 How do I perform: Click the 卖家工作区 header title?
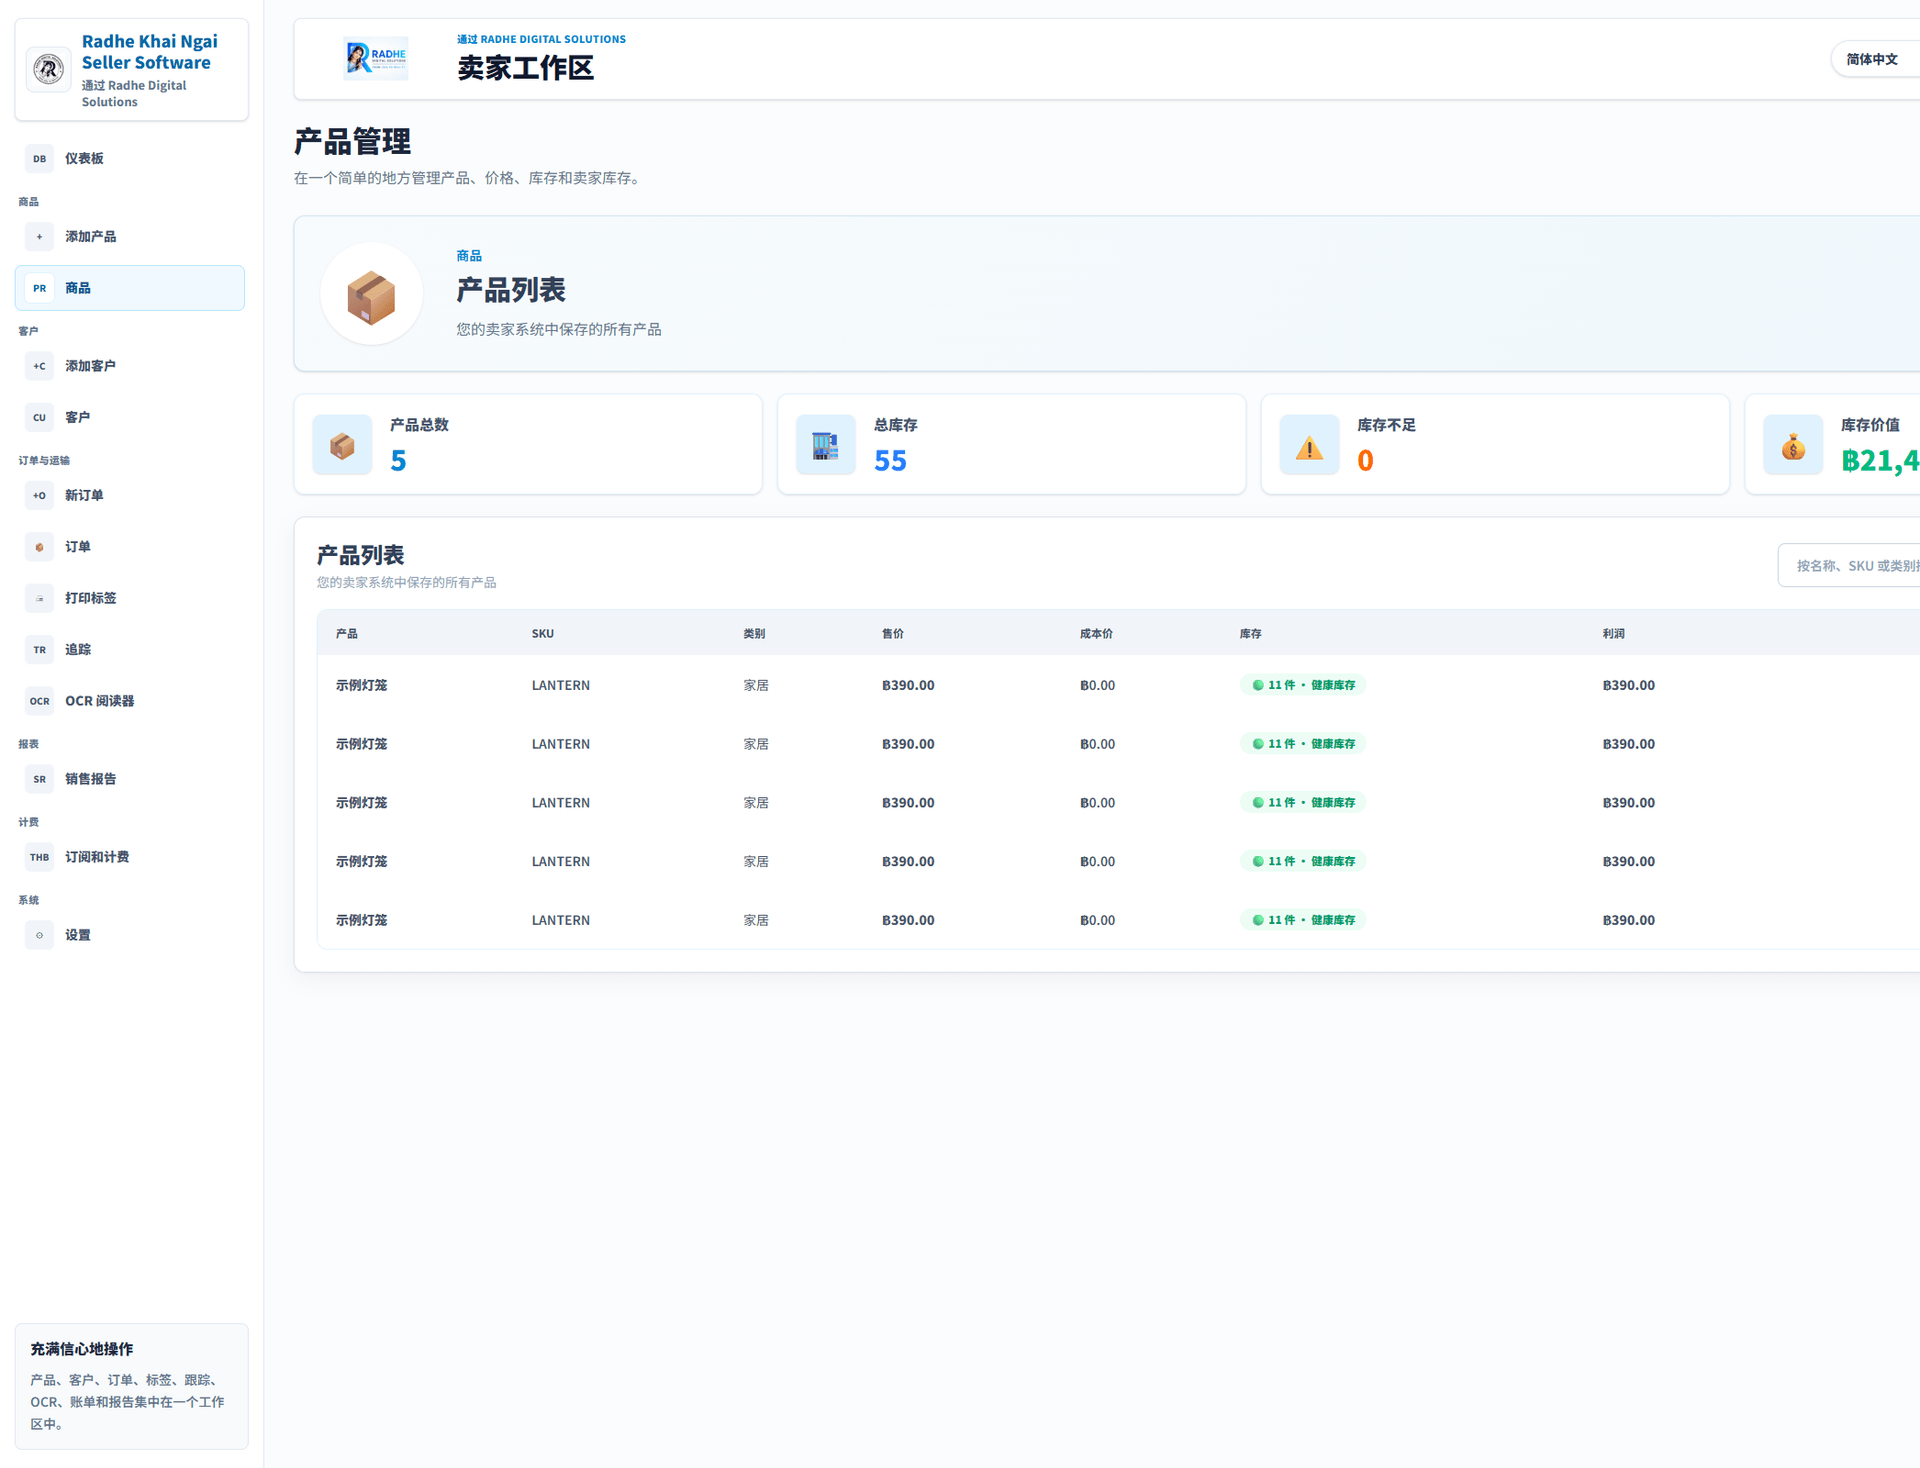point(525,68)
